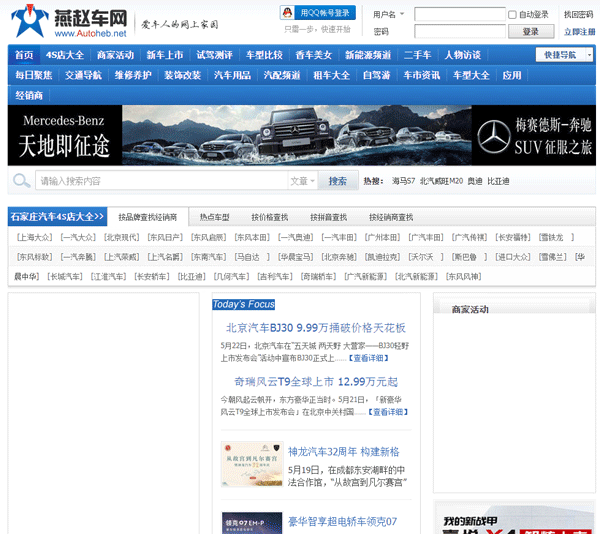
Task: Click the 登录 button
Action: (531, 31)
